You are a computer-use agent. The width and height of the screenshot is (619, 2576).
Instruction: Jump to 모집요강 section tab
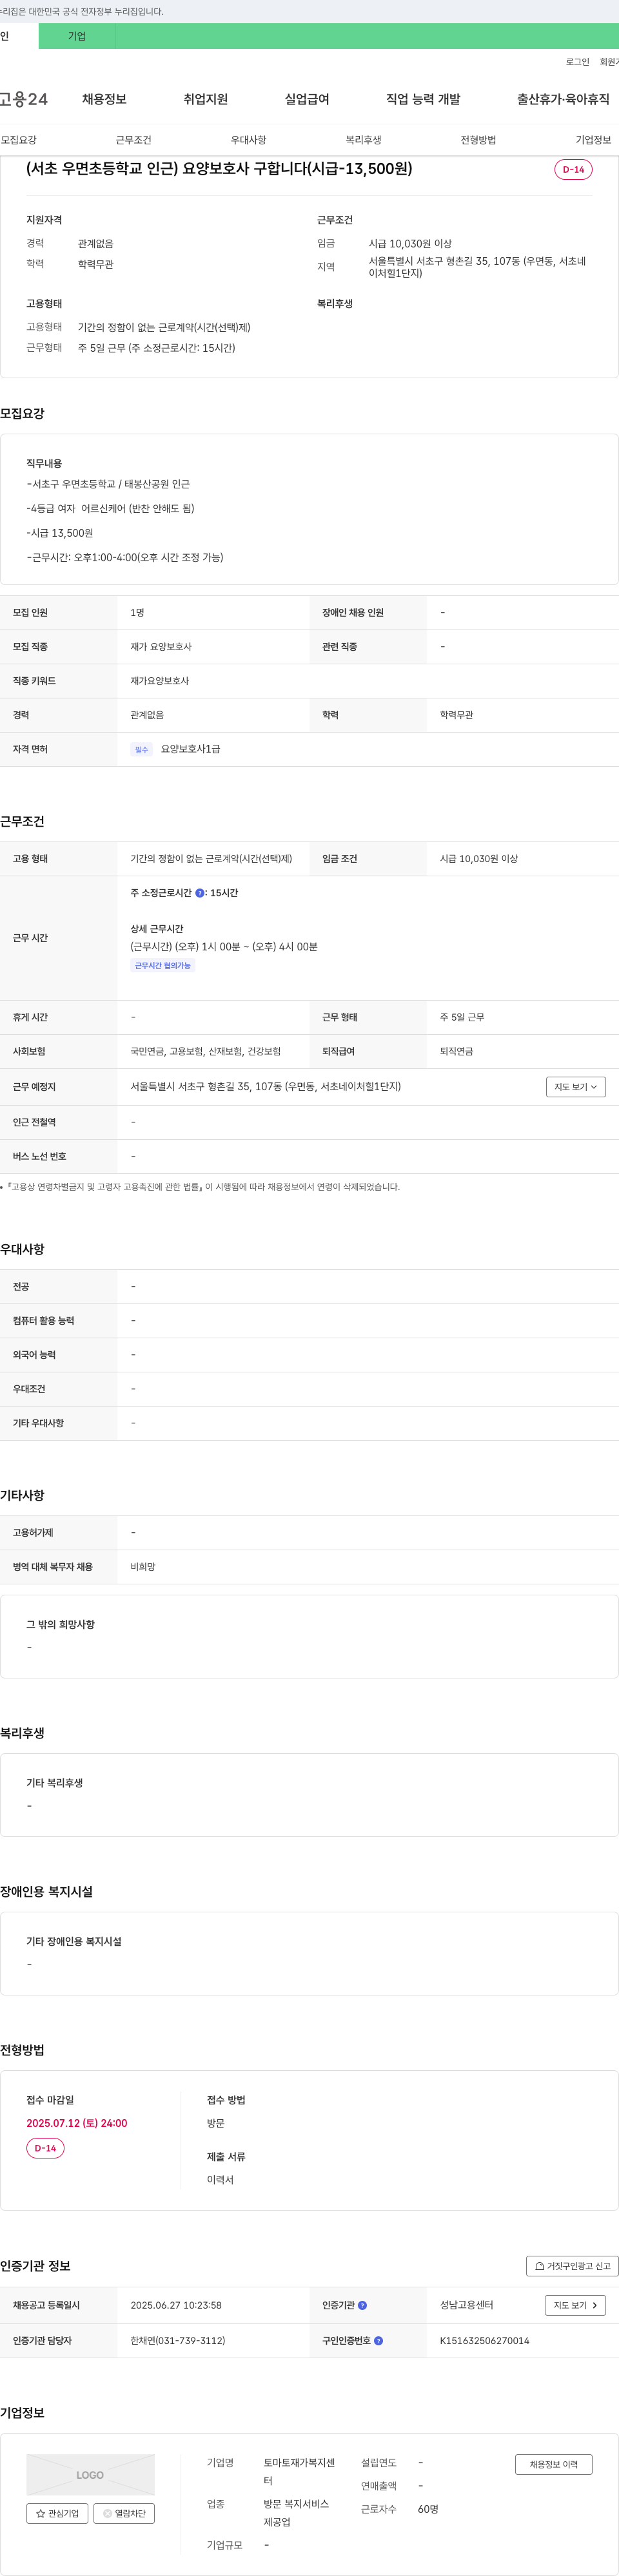[x=18, y=140]
